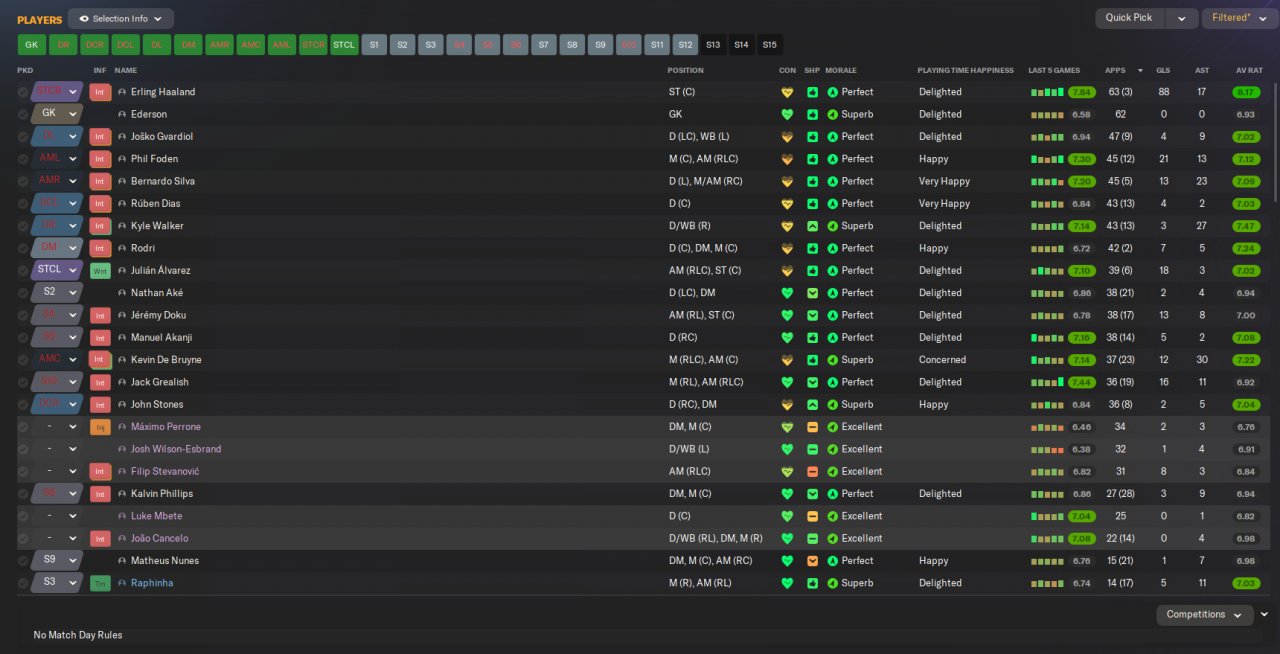Open the Filtered dropdown
Screen dimensions: 1280x654
(x=1238, y=18)
